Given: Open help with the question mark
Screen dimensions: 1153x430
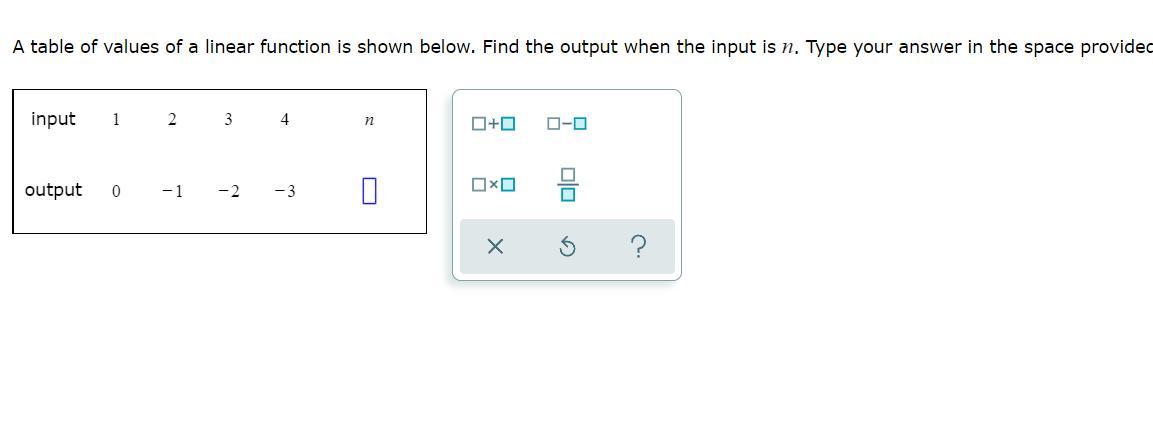Looking at the screenshot, I should (x=640, y=246).
